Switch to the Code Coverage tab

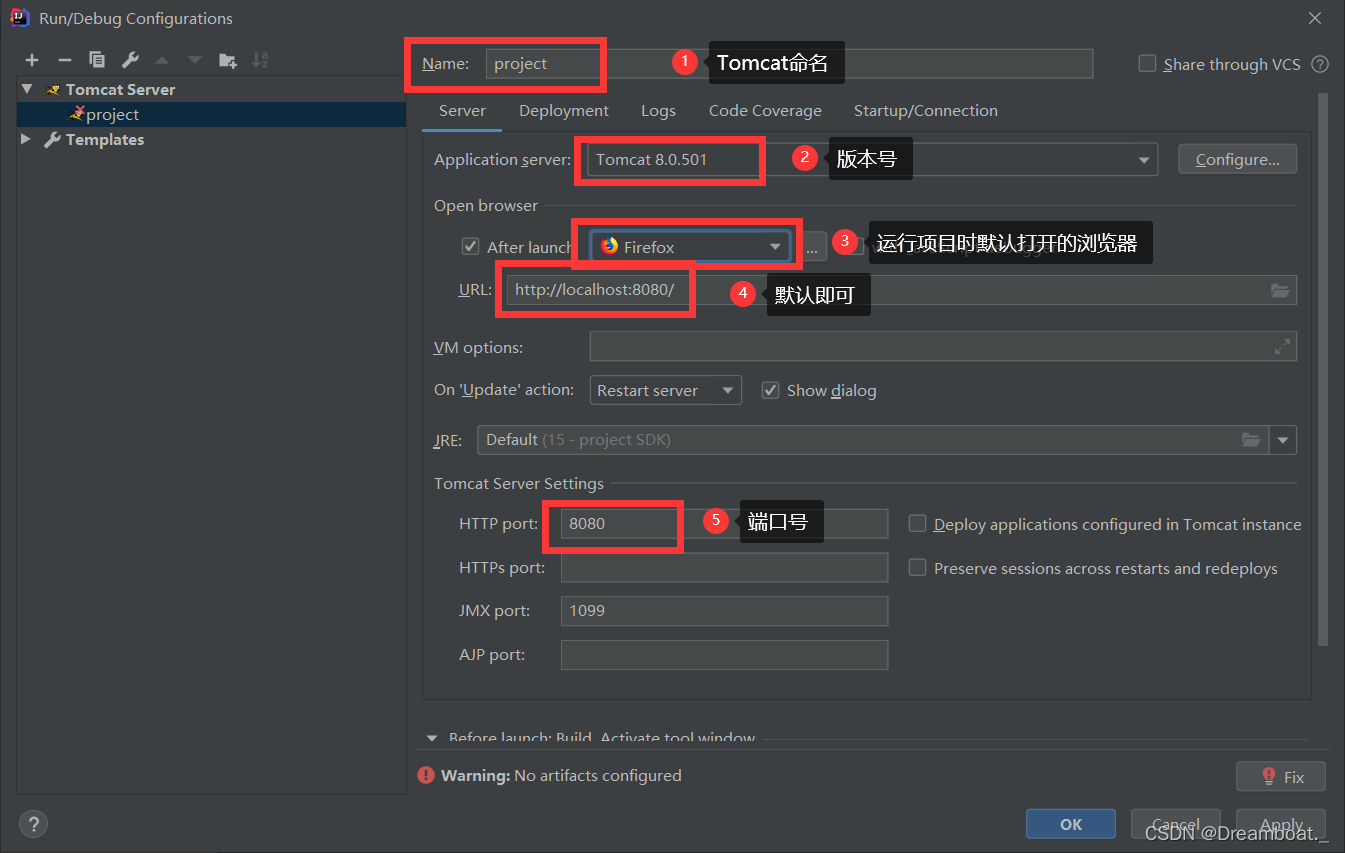coord(765,111)
